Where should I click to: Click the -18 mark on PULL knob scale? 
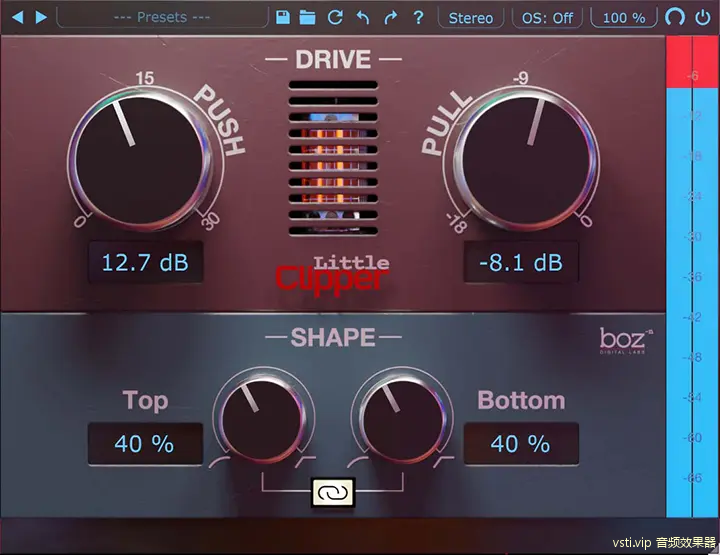(x=457, y=223)
